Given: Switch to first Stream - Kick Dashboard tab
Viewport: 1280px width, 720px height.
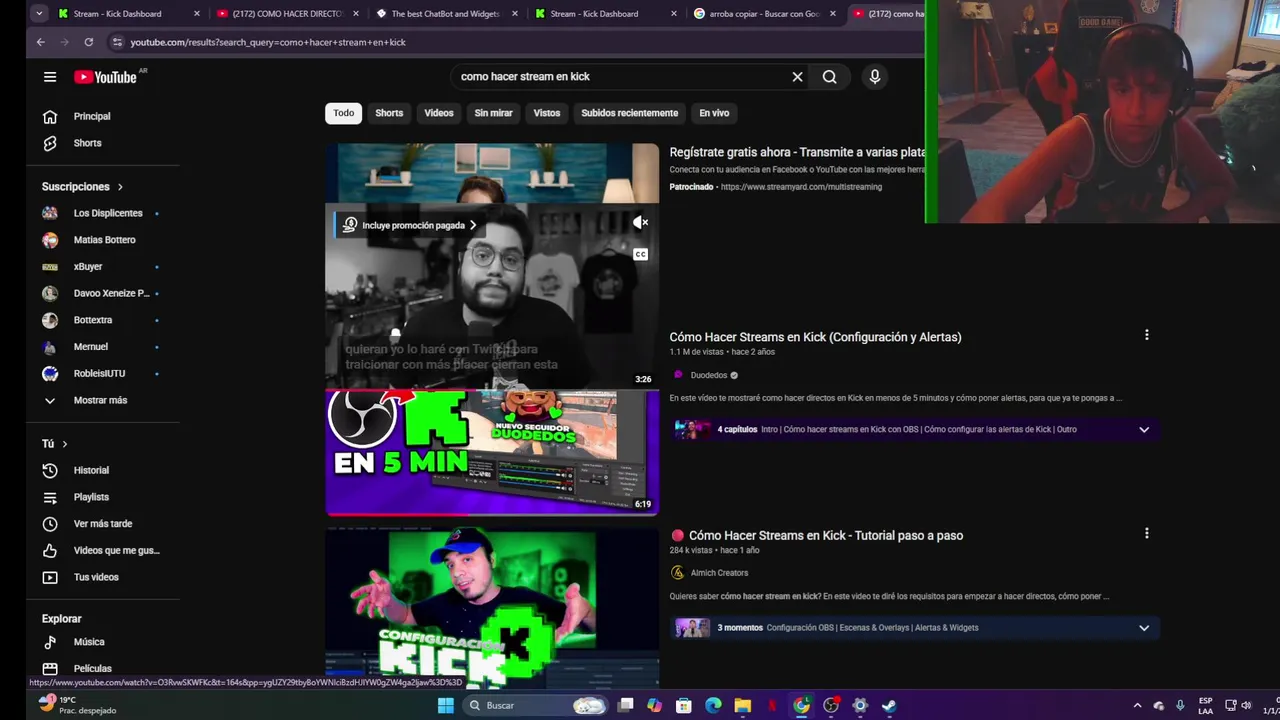Looking at the screenshot, I should tap(118, 14).
